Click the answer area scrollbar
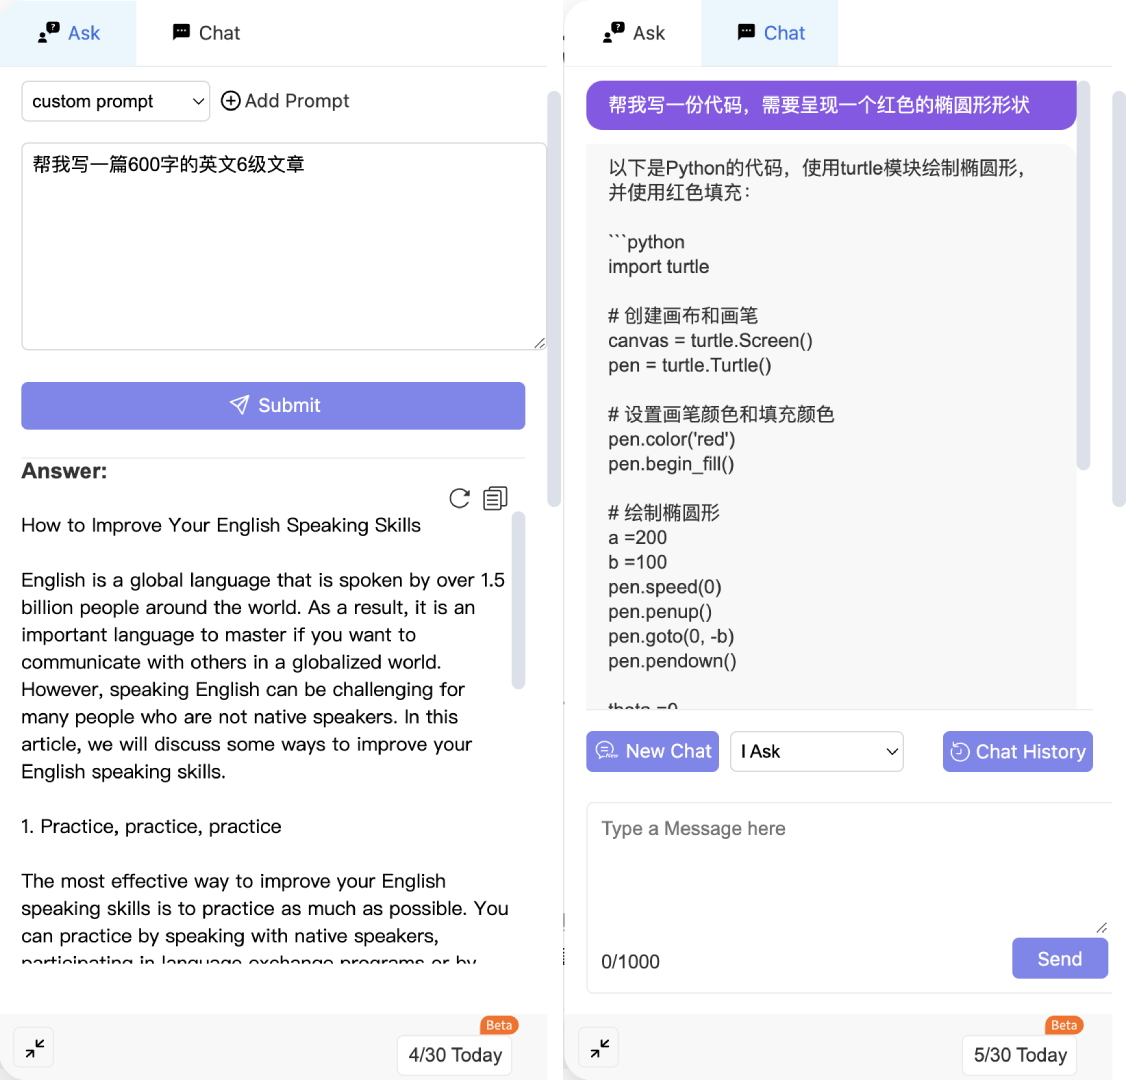This screenshot has width=1126, height=1080. tap(518, 600)
